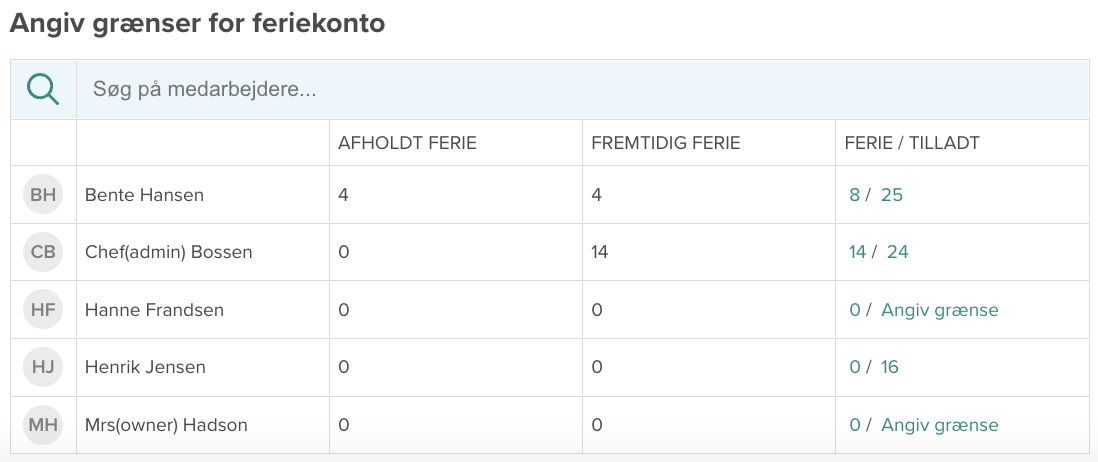1098x462 pixels.
Task: Select the Bente Hansen name cell
Action: (x=144, y=195)
